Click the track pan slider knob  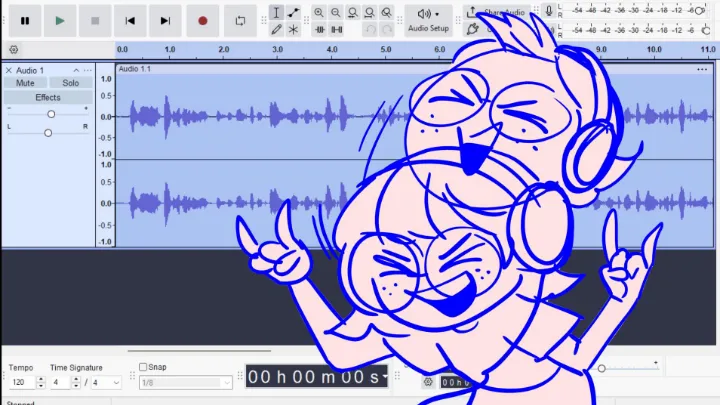click(x=48, y=133)
